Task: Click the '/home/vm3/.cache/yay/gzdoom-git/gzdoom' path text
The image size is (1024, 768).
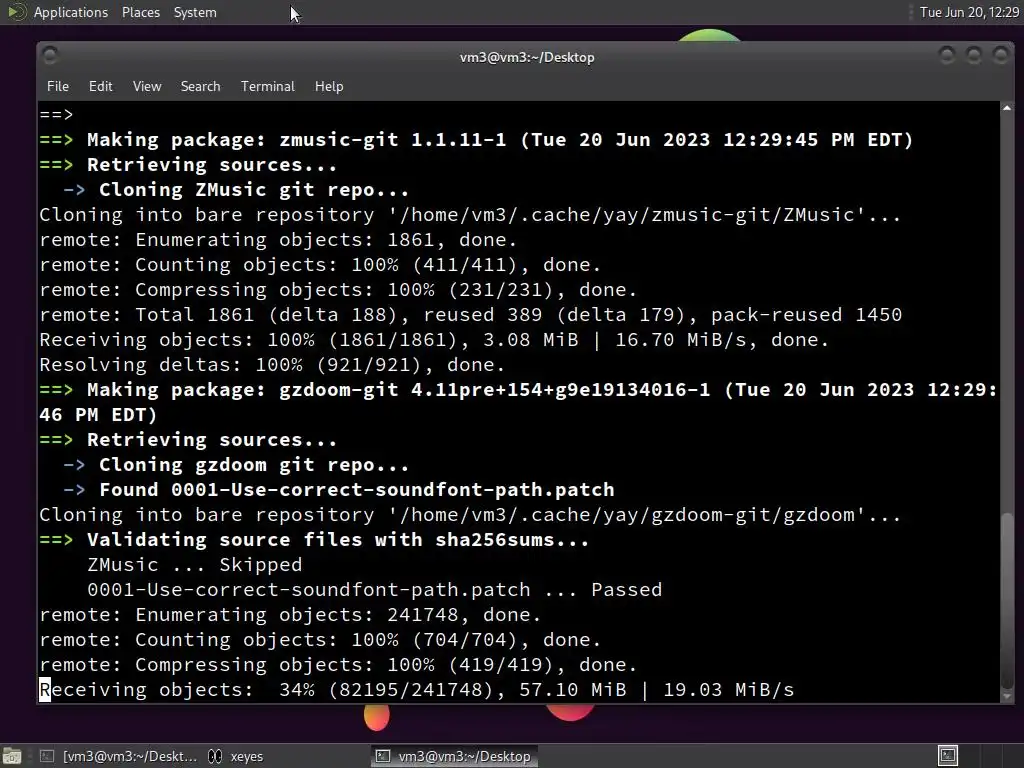Action: coord(627,515)
